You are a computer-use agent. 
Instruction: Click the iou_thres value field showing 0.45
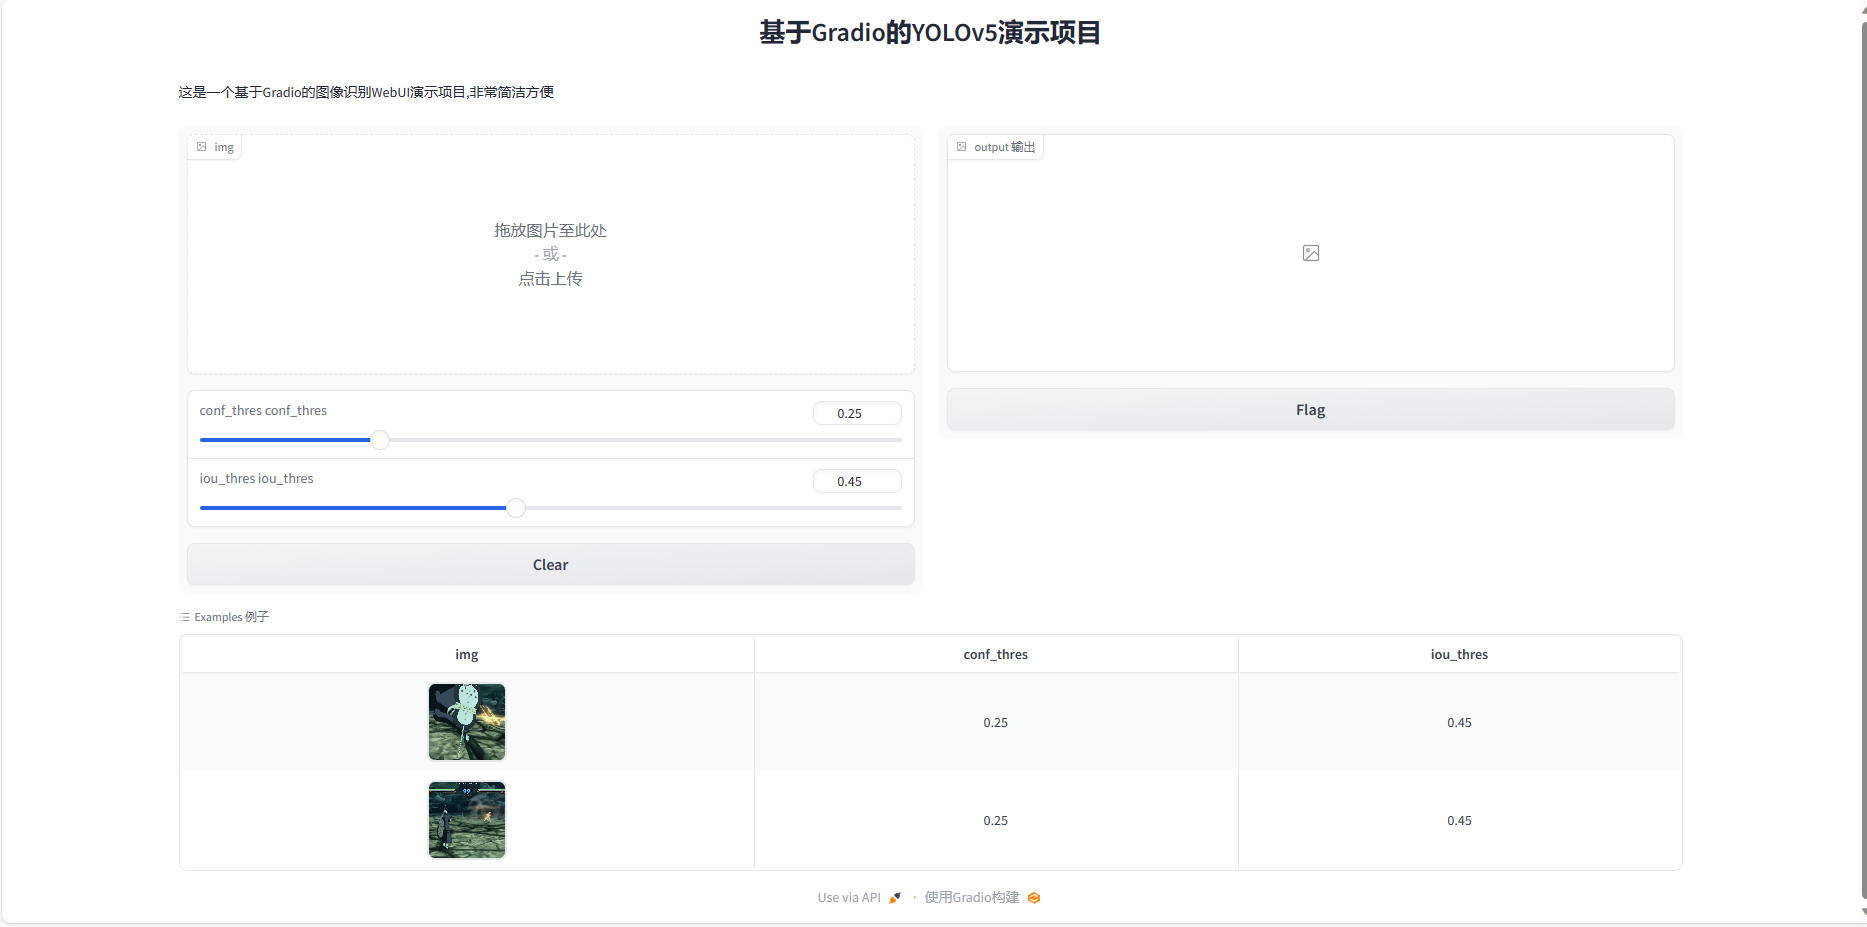click(x=857, y=481)
